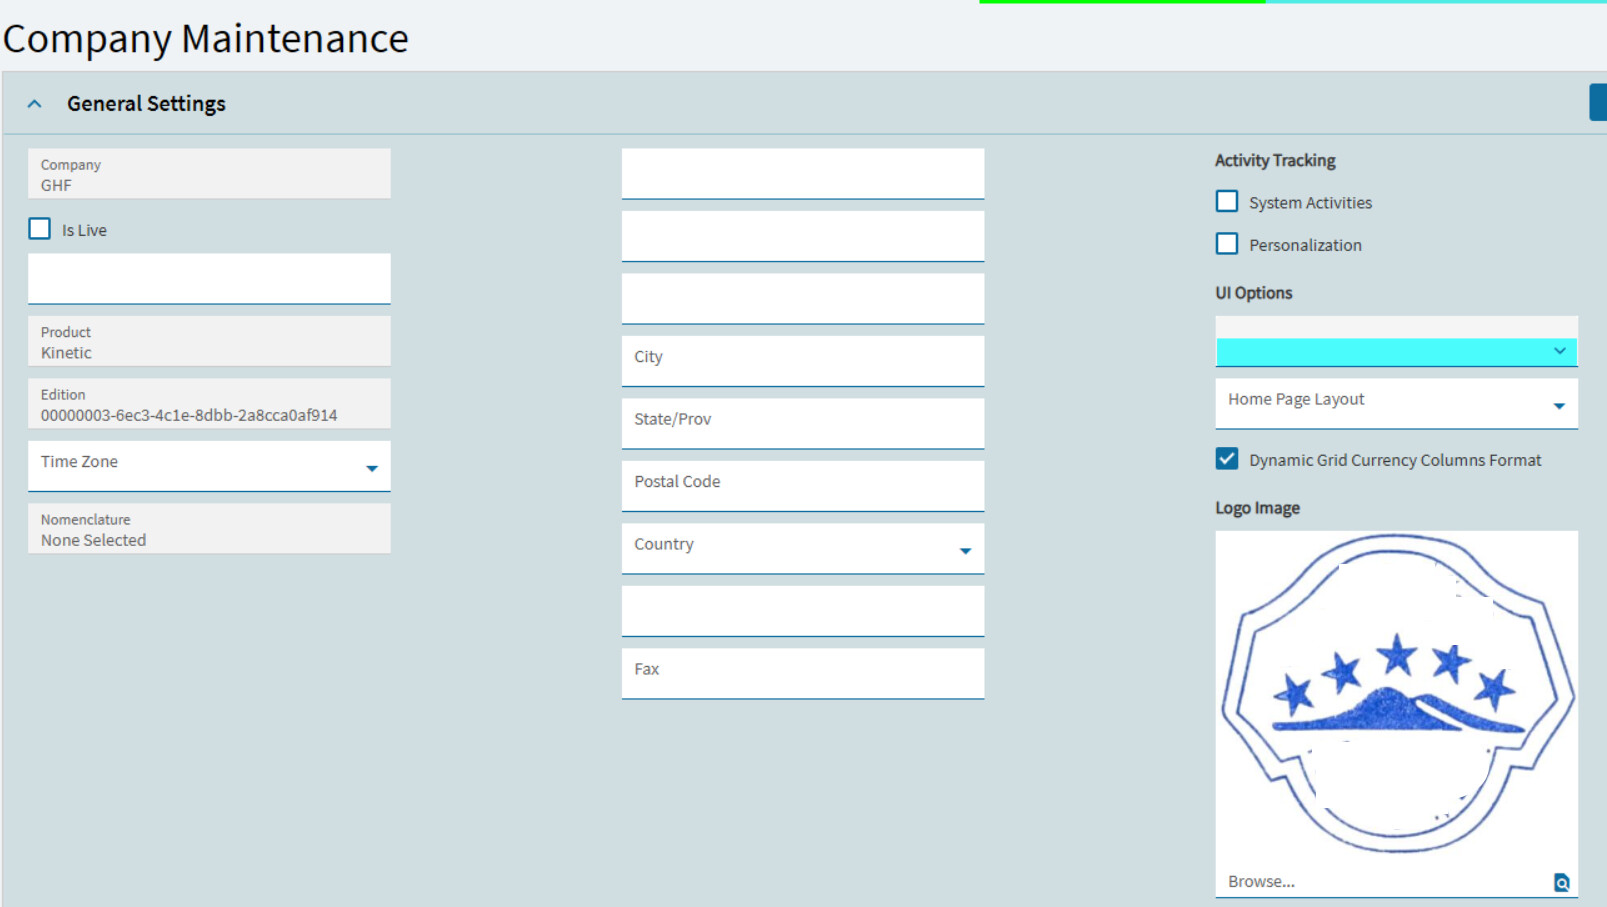Viewport: 1607px width, 907px height.
Task: Click the Browse... logo file field
Action: click(x=1397, y=882)
